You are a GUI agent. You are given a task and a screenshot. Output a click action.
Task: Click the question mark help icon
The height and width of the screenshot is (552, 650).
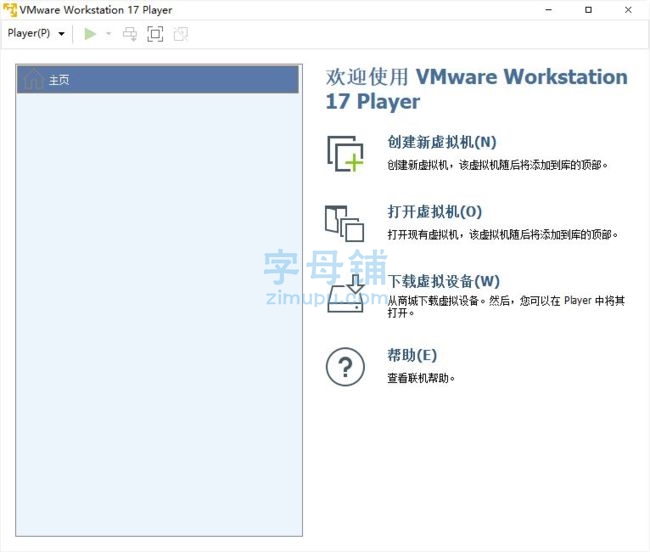tap(345, 367)
